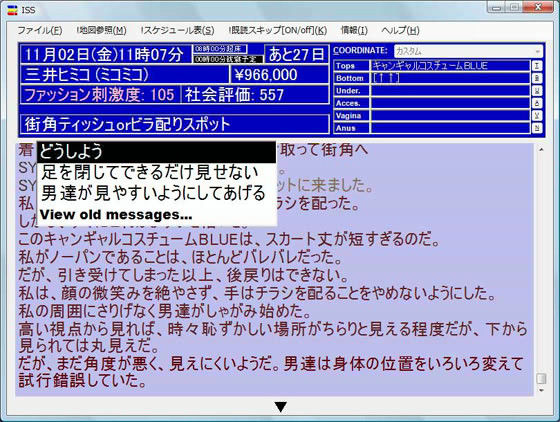Click ファッション刺激度: 105 stat
Image resolution: width=560 pixels, height=422 pixels.
coord(100,95)
